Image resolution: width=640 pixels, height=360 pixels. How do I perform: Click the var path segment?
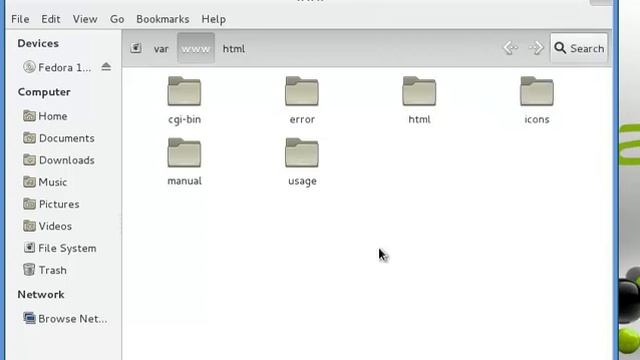coord(161,49)
